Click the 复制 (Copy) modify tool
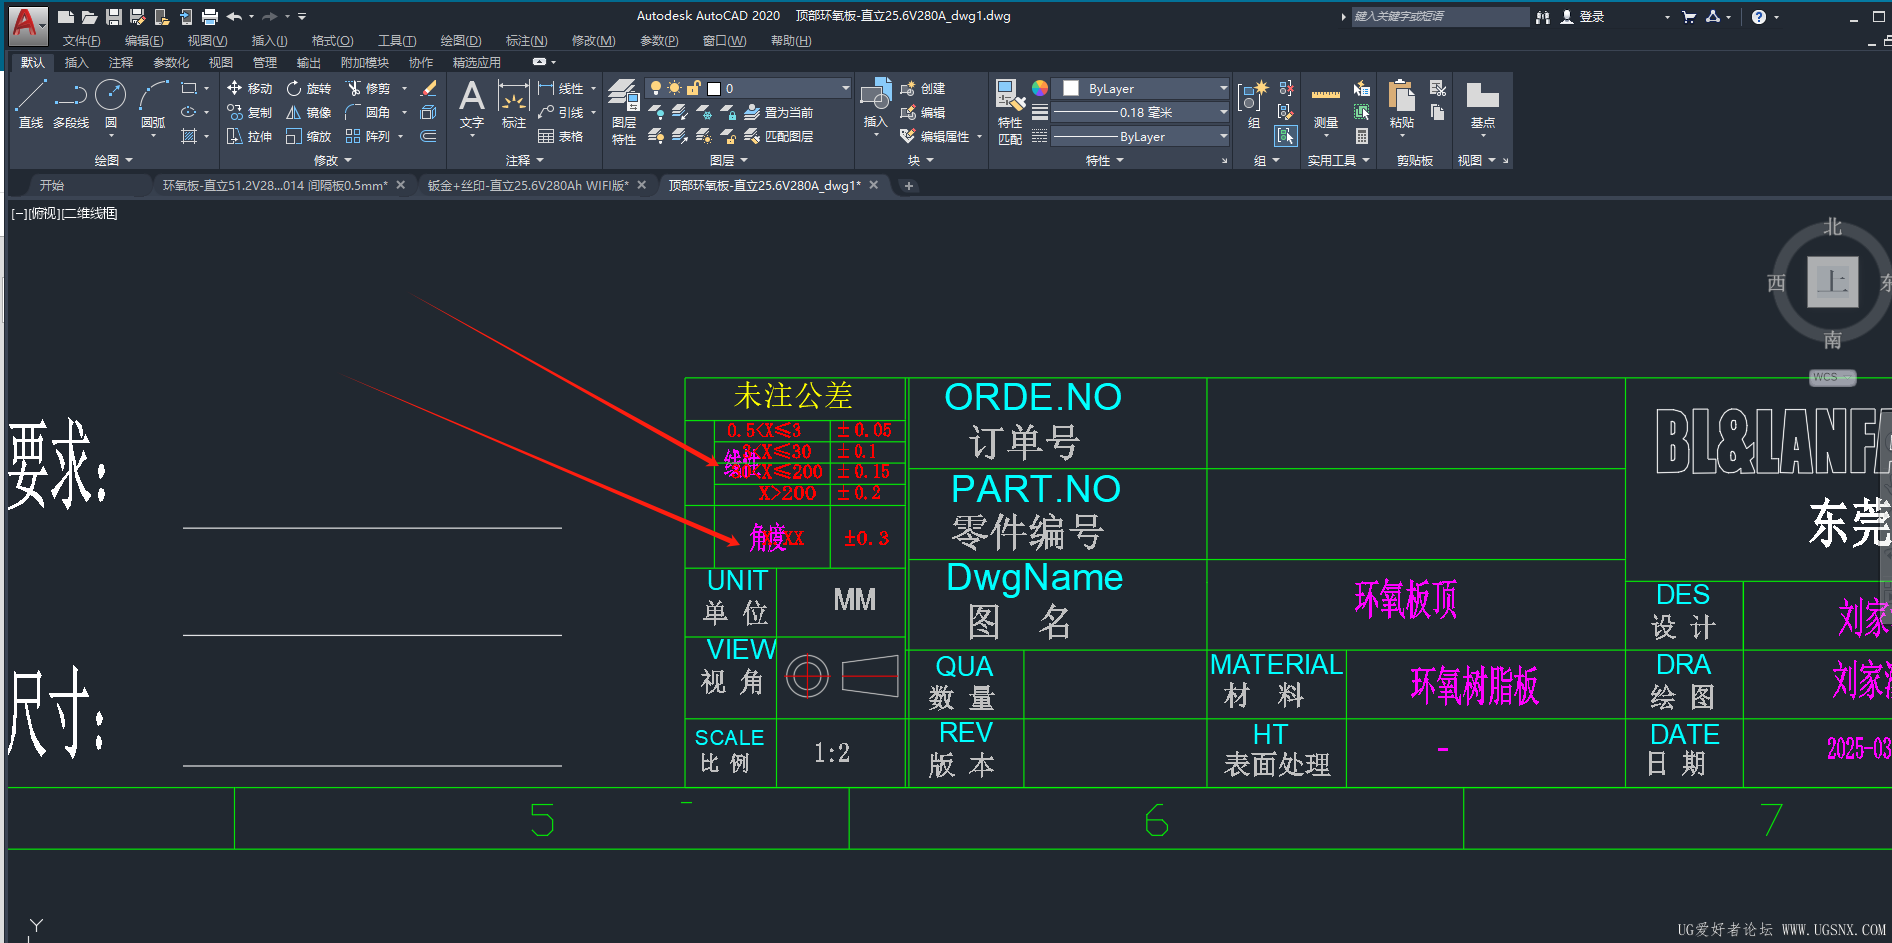 click(249, 112)
